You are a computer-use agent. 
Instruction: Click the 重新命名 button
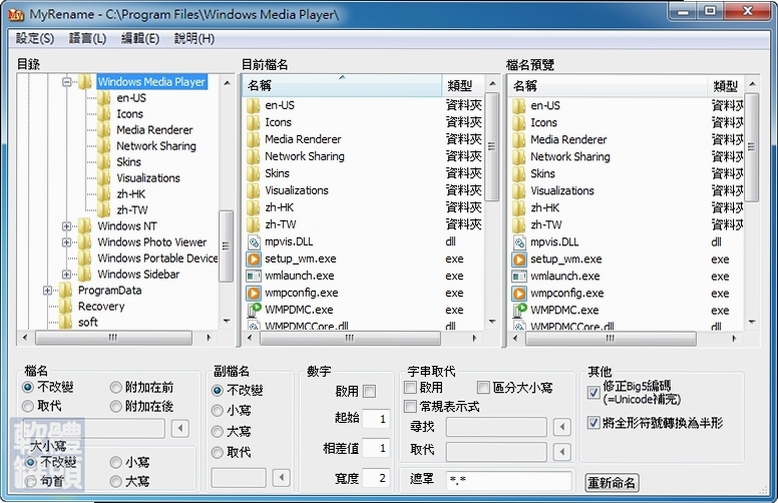tap(612, 483)
